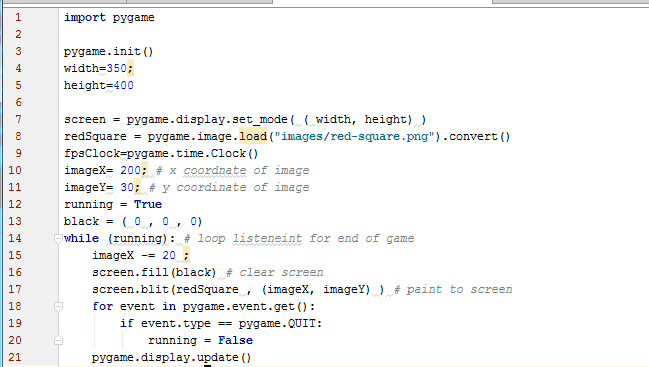The image size is (649, 367).
Task: Click 'if event.type == pygame.QUIT:' line
Action: 221,323
